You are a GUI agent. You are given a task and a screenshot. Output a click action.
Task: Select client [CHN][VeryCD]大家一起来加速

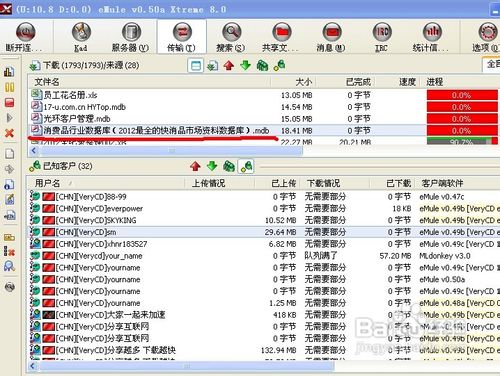point(110,315)
